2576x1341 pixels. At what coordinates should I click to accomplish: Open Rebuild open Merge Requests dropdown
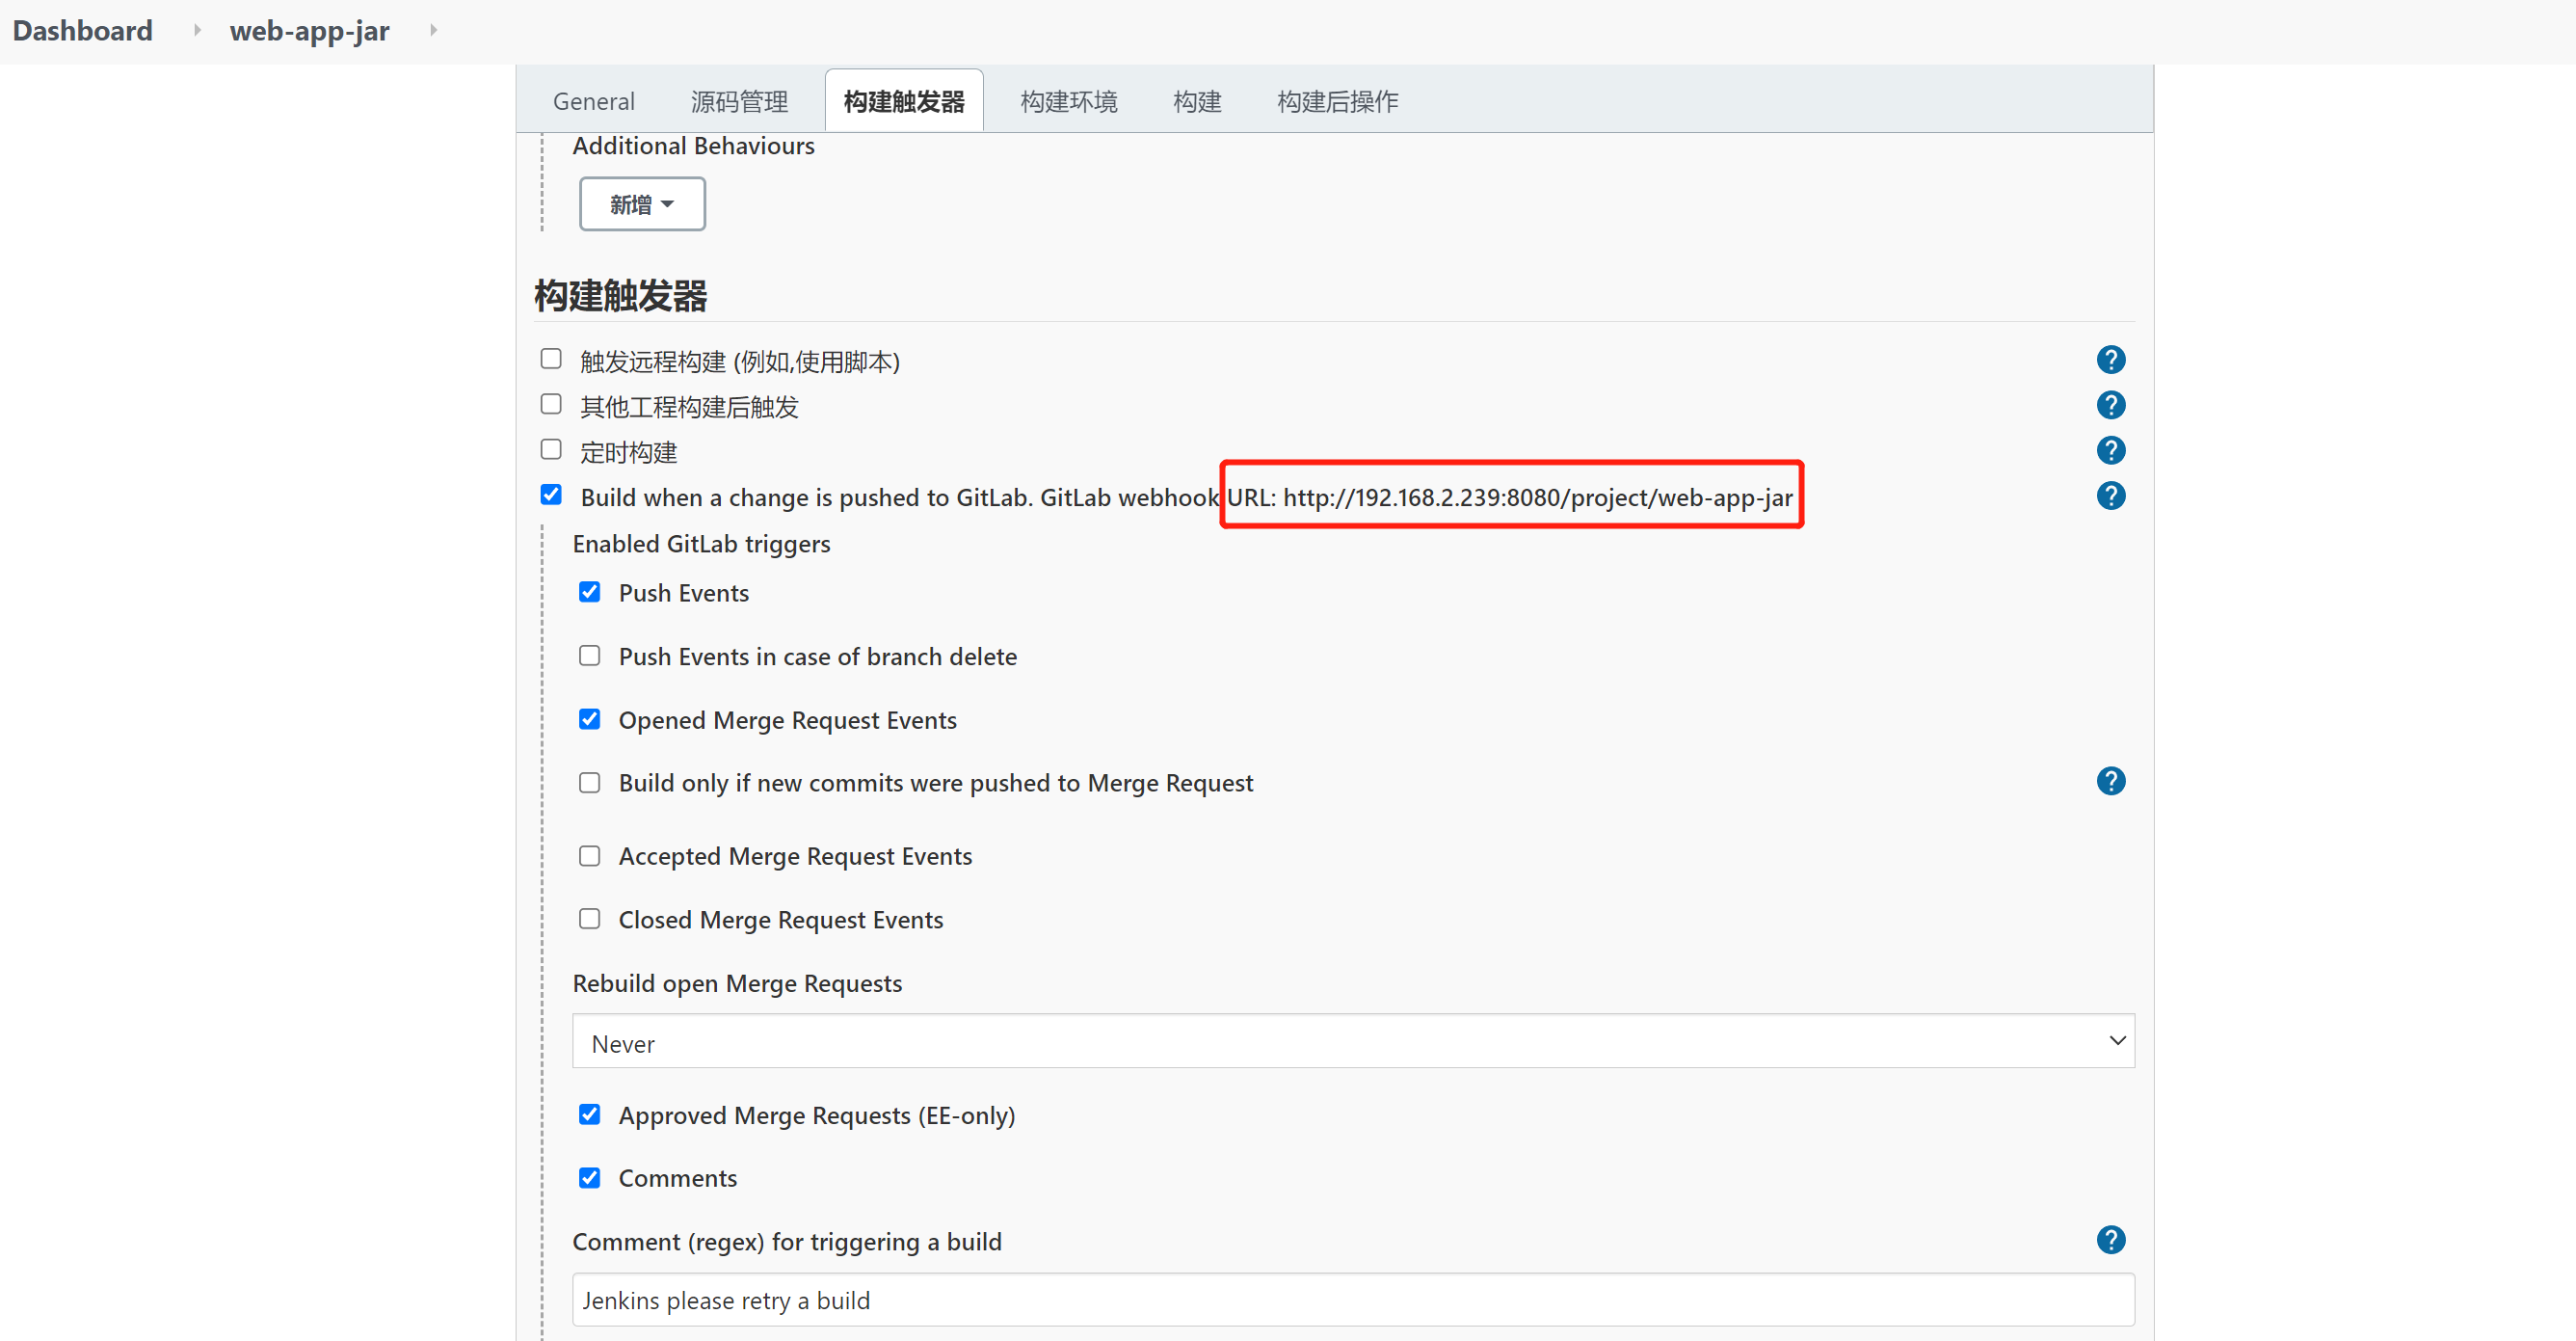coord(1352,1042)
